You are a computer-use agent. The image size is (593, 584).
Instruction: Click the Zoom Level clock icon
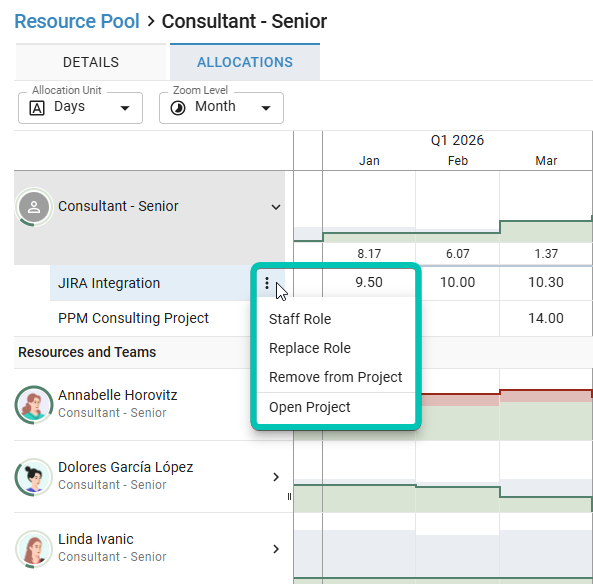(178, 108)
